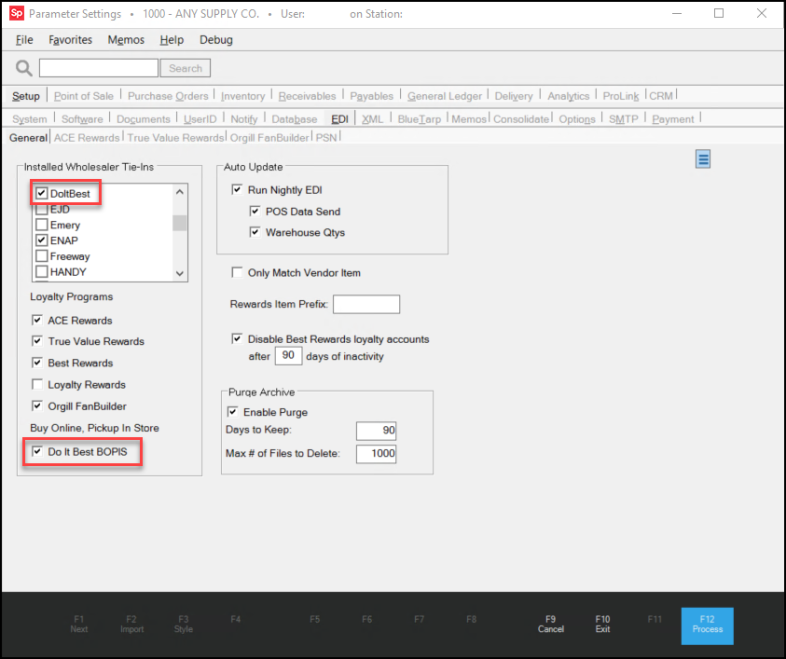Click the Days to Keep field

[377, 431]
